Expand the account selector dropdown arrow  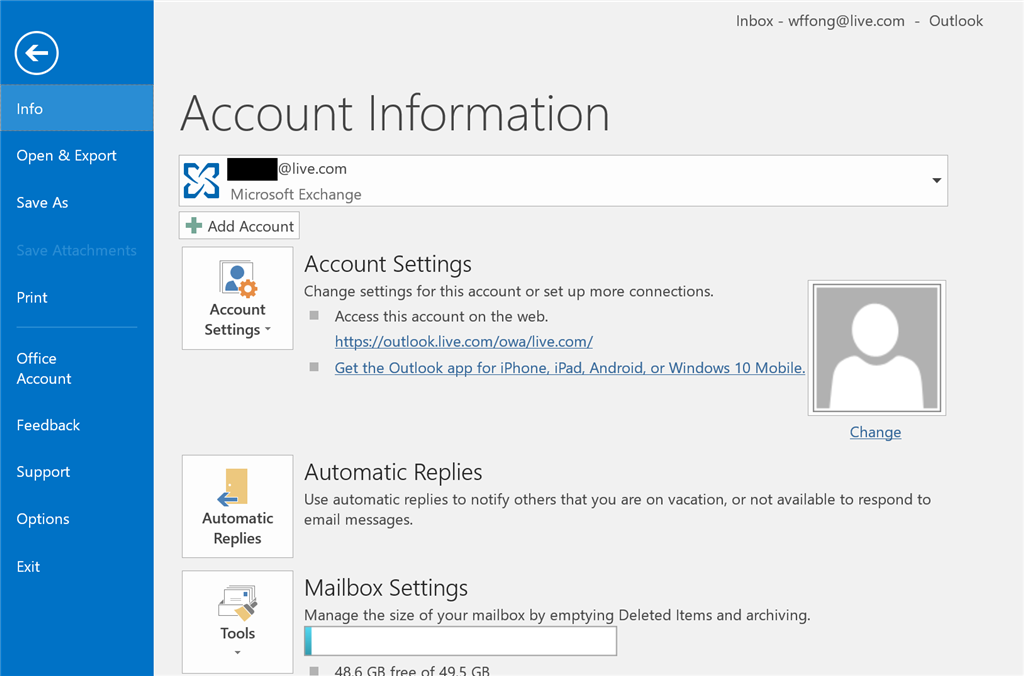(x=936, y=180)
